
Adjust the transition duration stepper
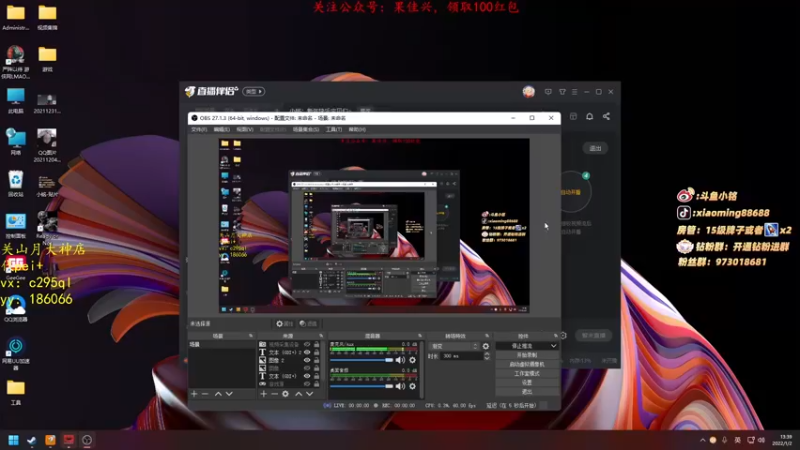(x=486, y=356)
